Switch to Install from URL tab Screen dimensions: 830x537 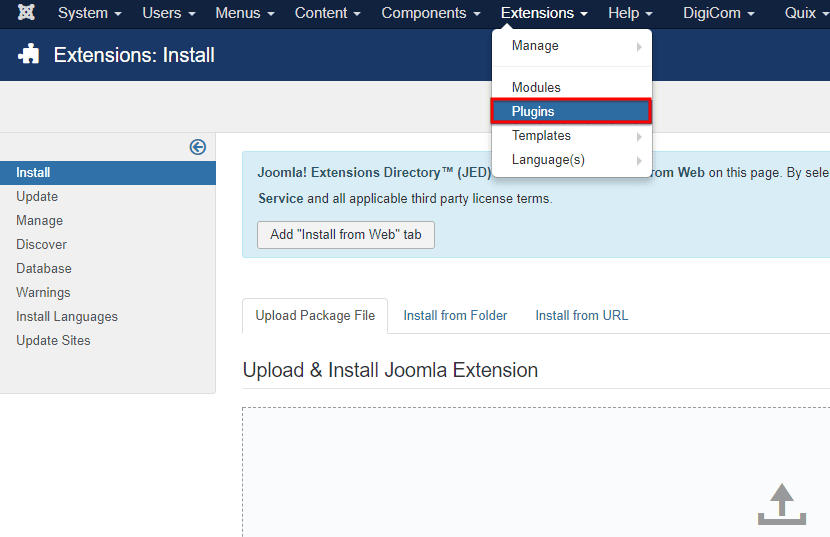(581, 315)
